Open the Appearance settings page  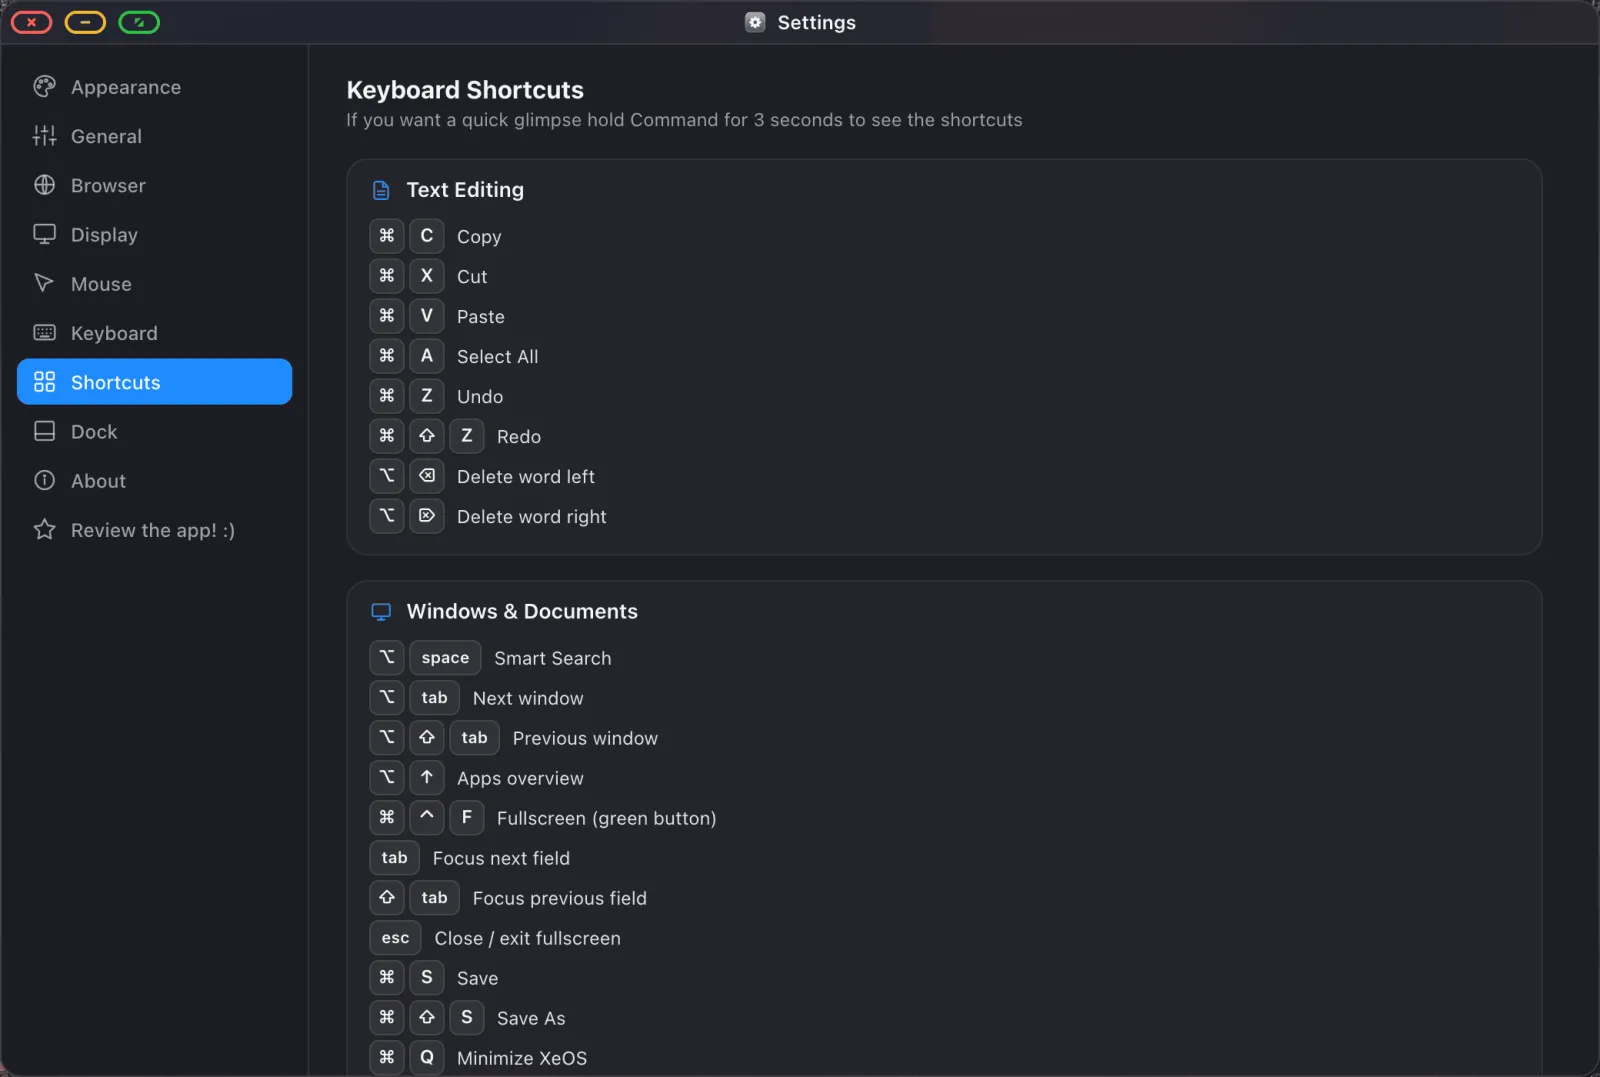click(x=154, y=87)
